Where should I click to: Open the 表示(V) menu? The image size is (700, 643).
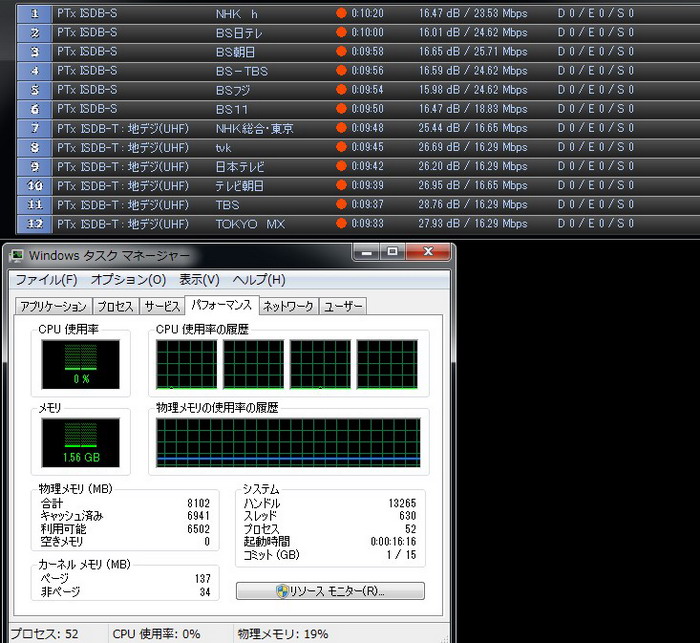point(199,280)
